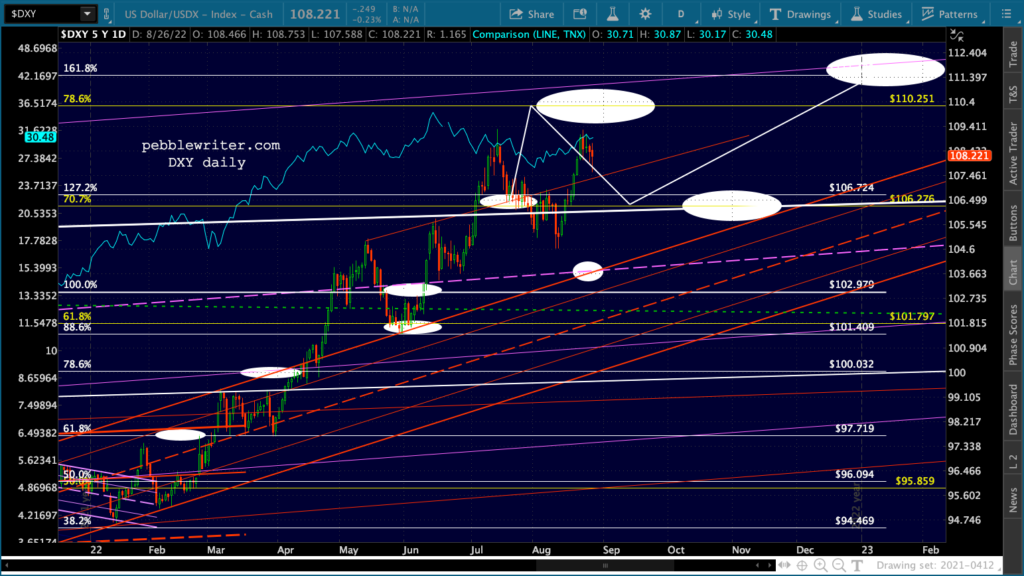Click the 108.221 last price in header
Screen dimensions: 1024x576
[x=315, y=14]
